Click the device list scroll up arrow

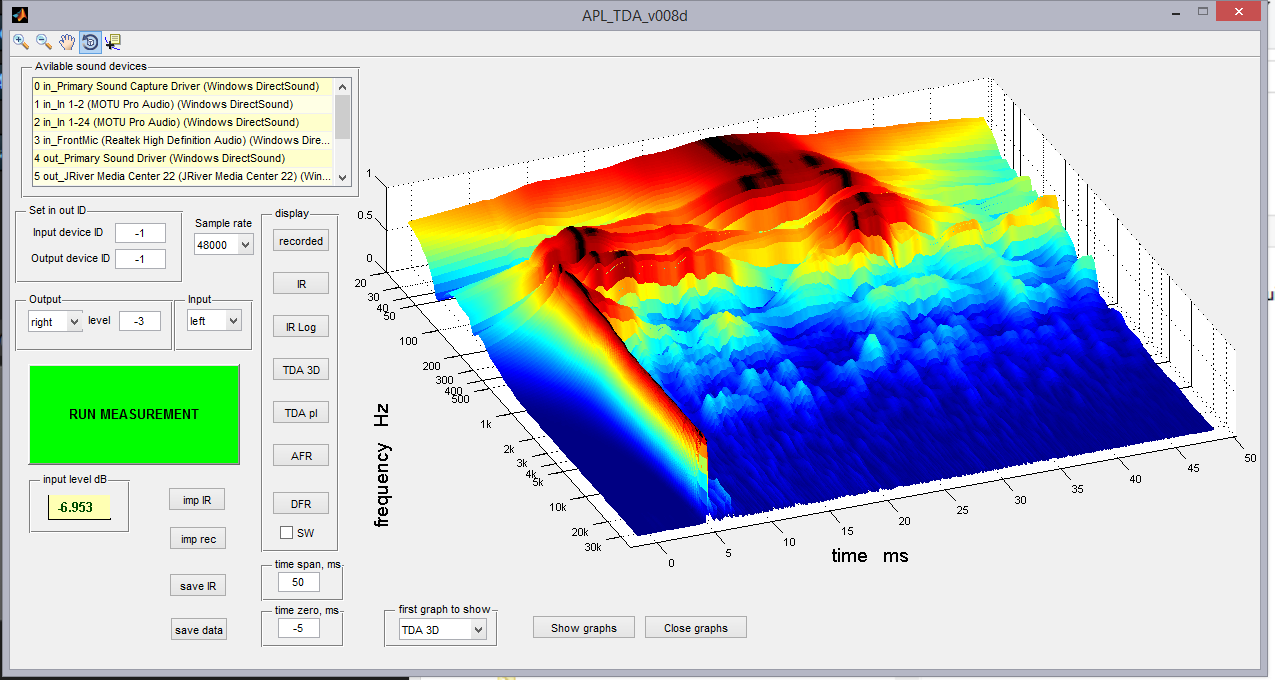tap(343, 86)
